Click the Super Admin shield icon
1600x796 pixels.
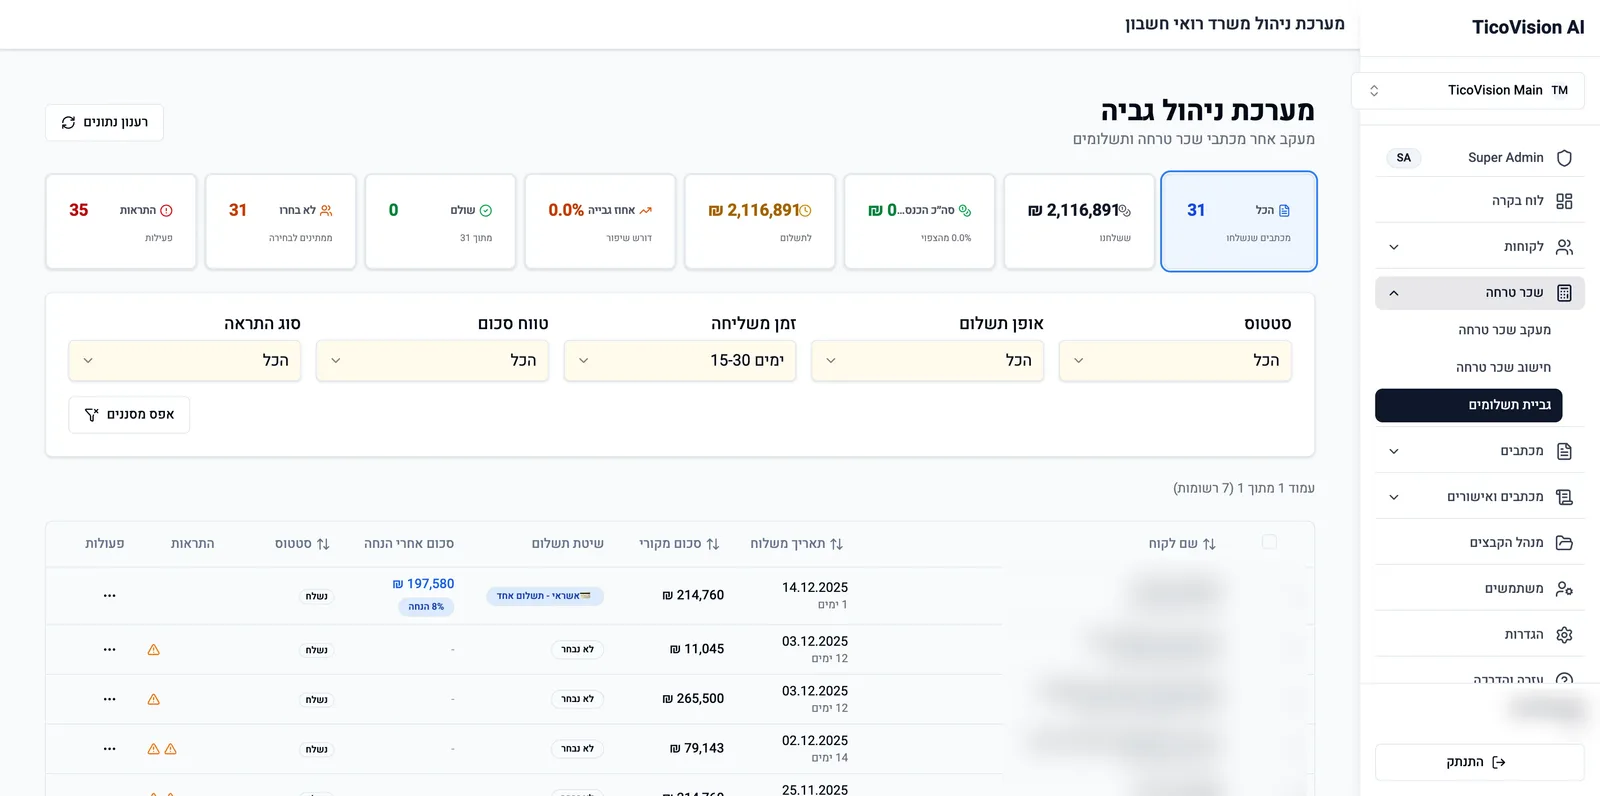[x=1564, y=158]
